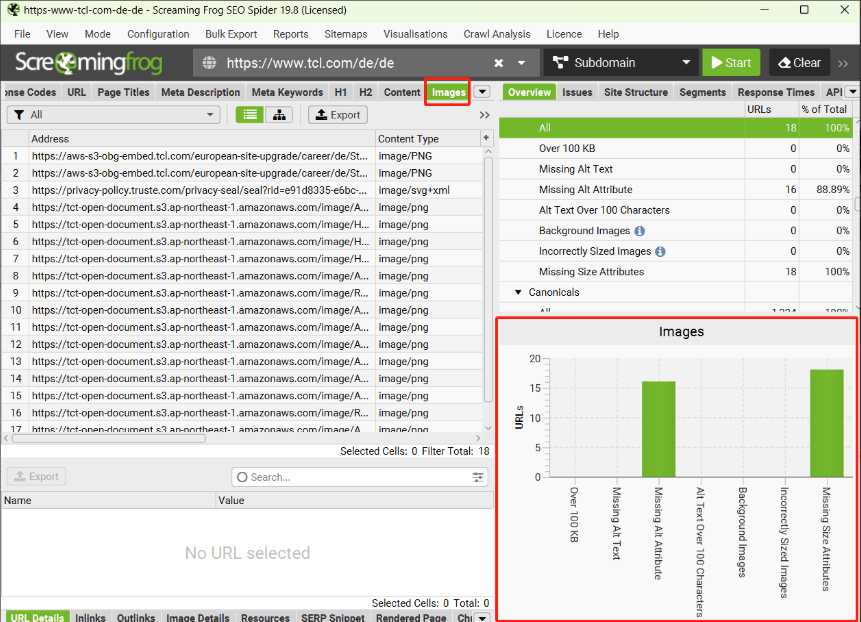Open URL history dropdown arrow
The height and width of the screenshot is (622, 861).
(526, 63)
